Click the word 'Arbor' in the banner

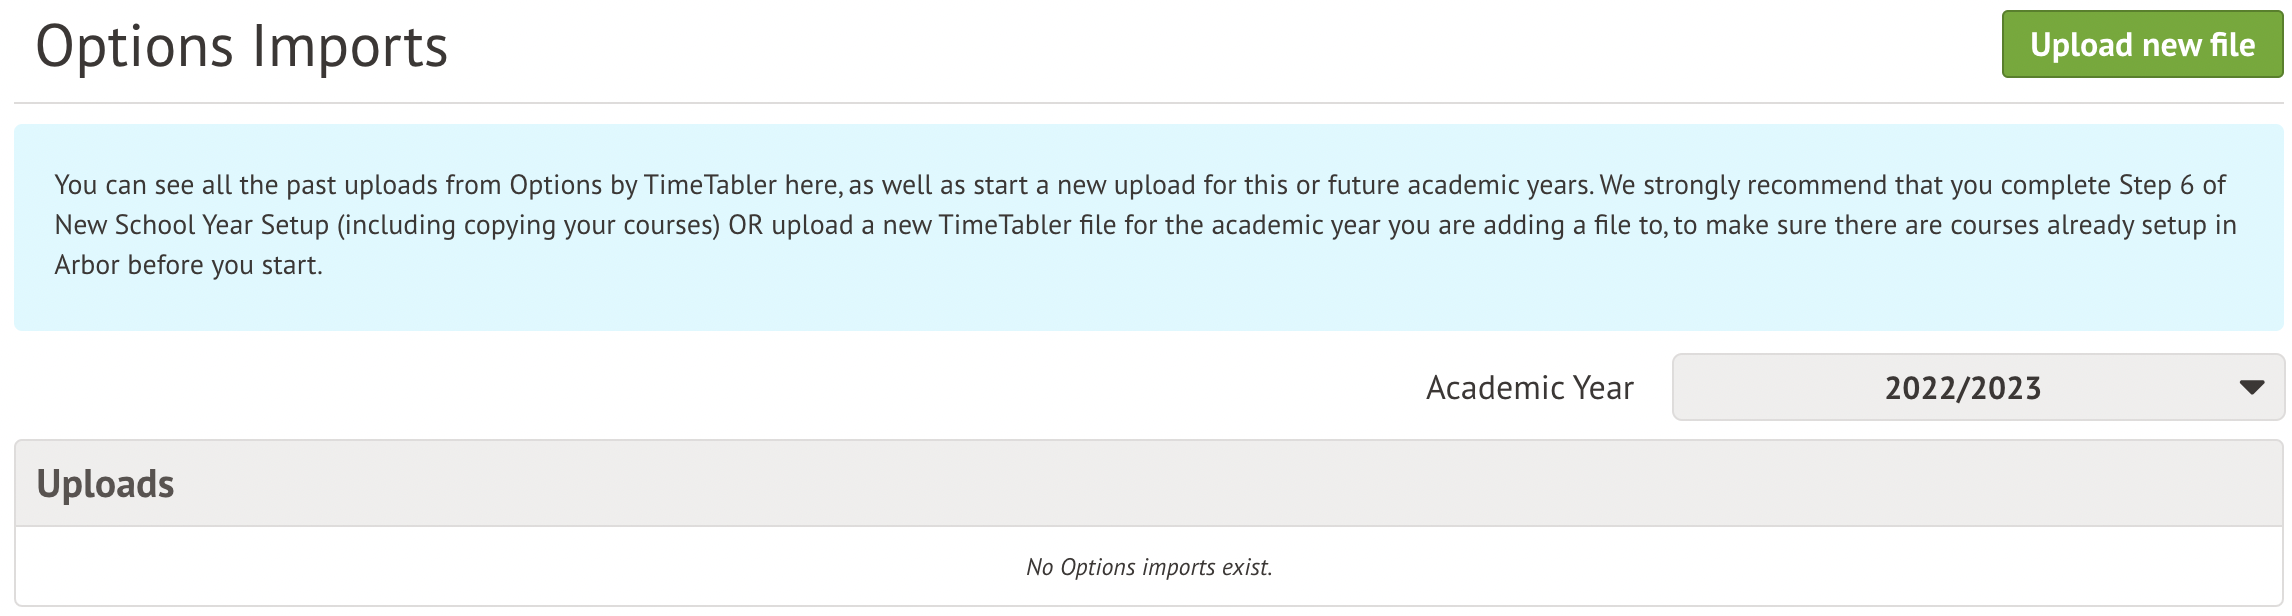click(x=87, y=265)
